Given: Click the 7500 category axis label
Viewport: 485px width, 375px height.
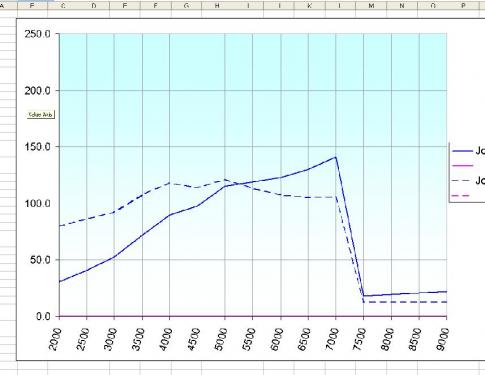Looking at the screenshot, I should [359, 339].
